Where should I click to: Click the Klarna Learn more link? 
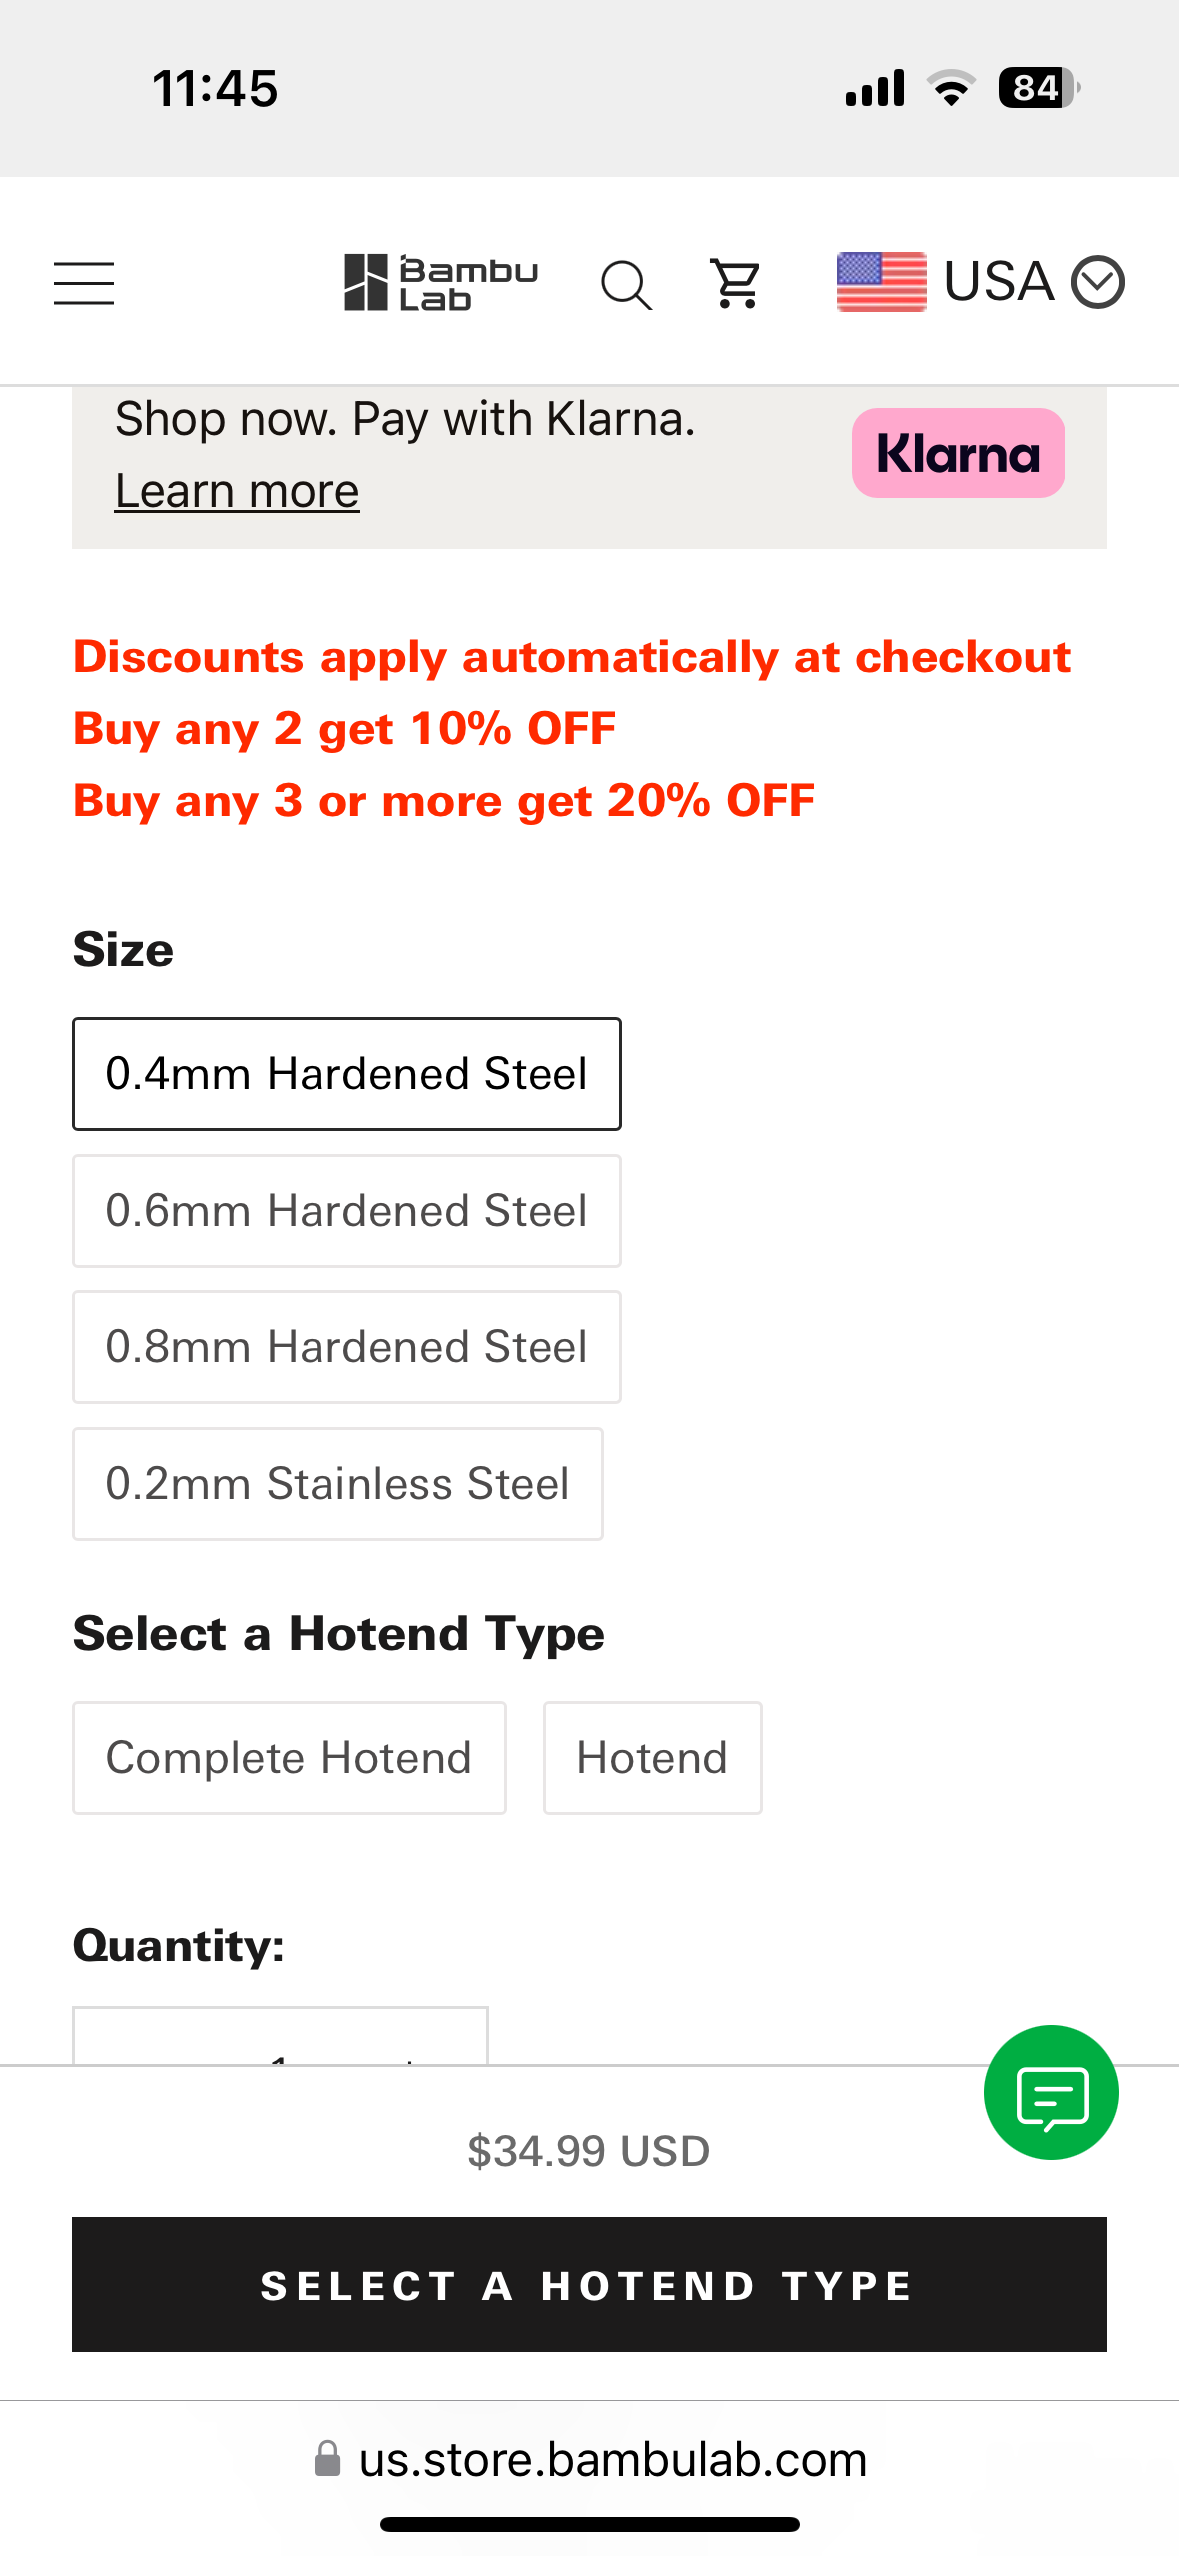[x=237, y=491]
